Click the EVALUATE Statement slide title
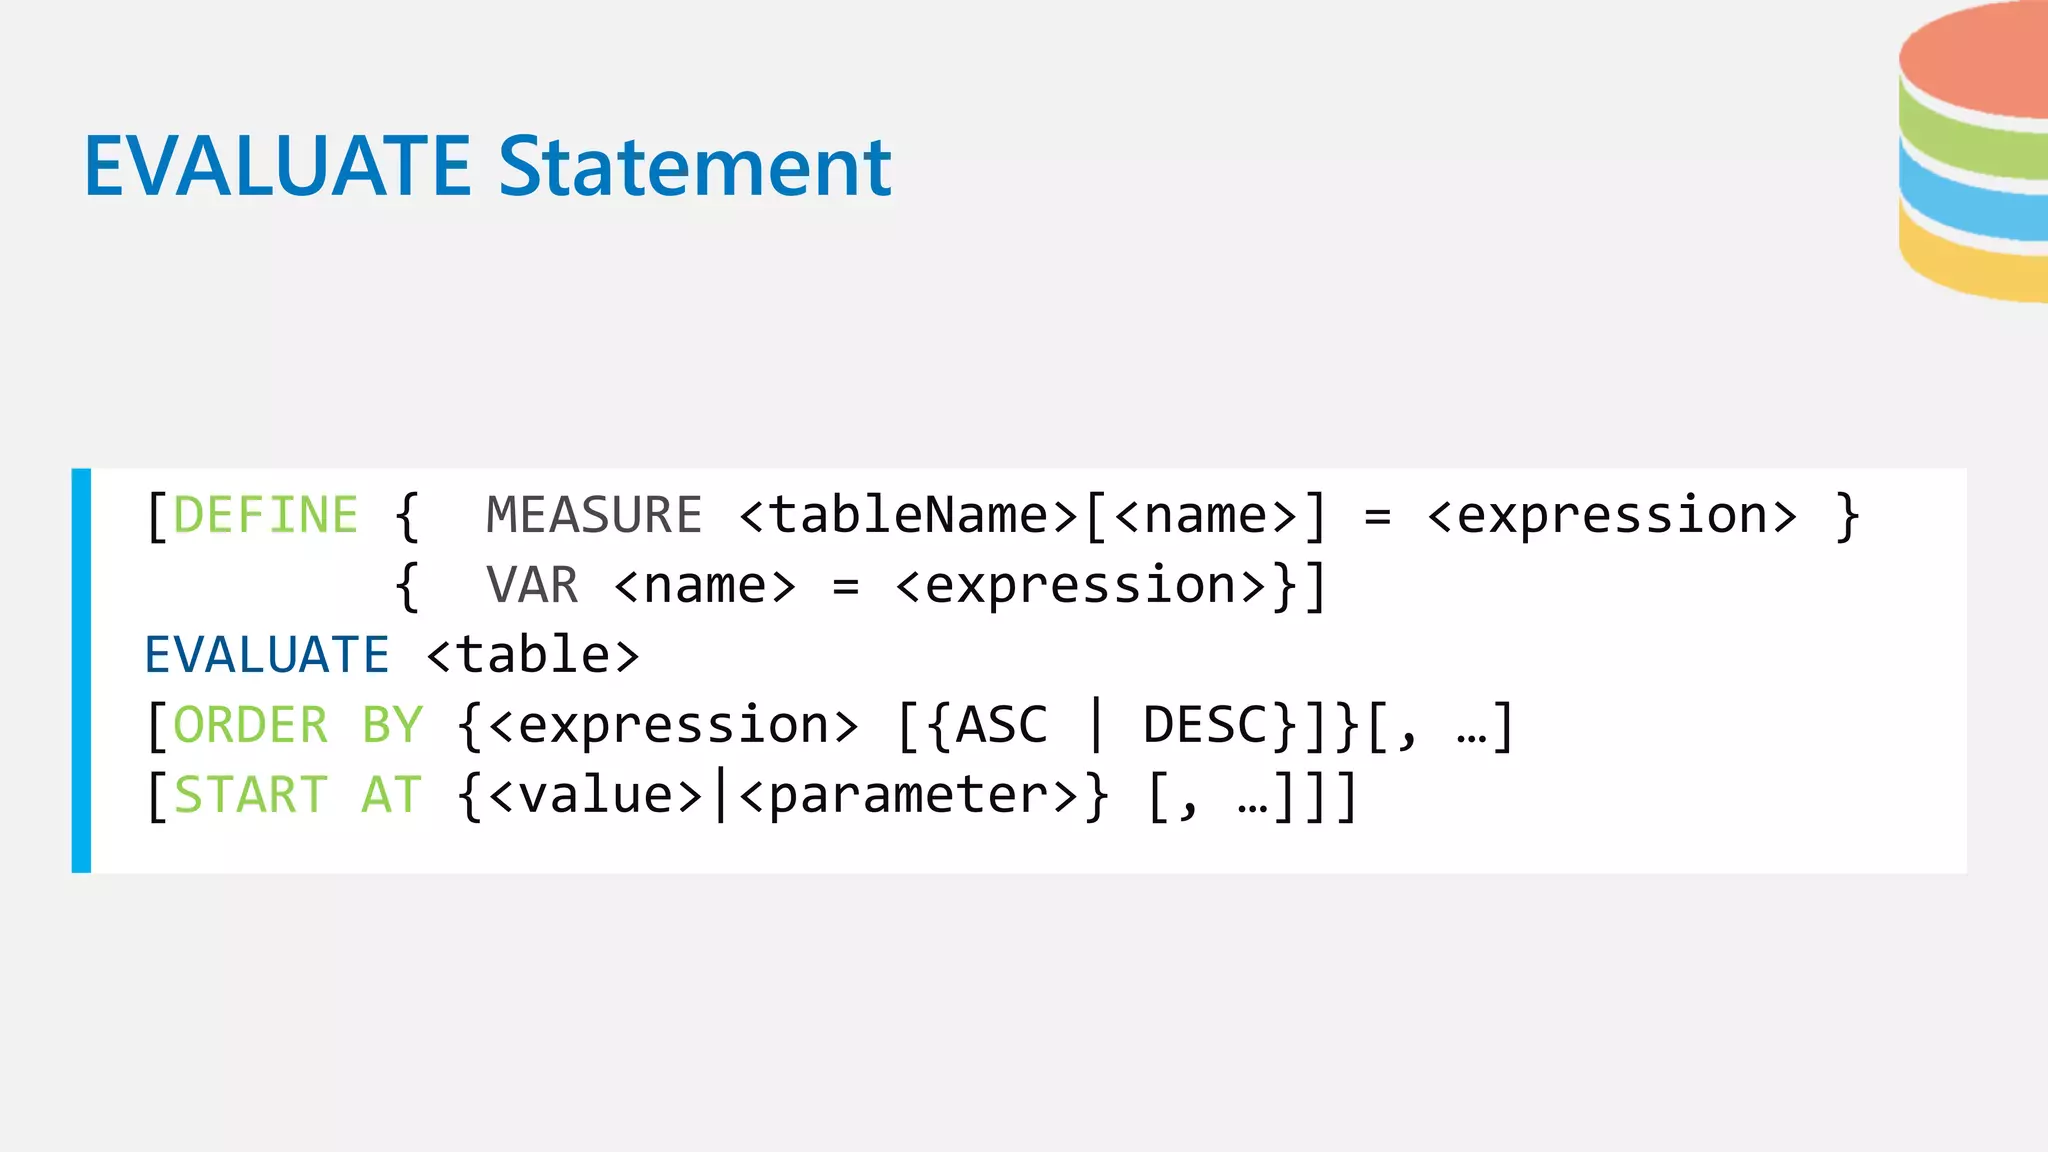 (x=487, y=166)
